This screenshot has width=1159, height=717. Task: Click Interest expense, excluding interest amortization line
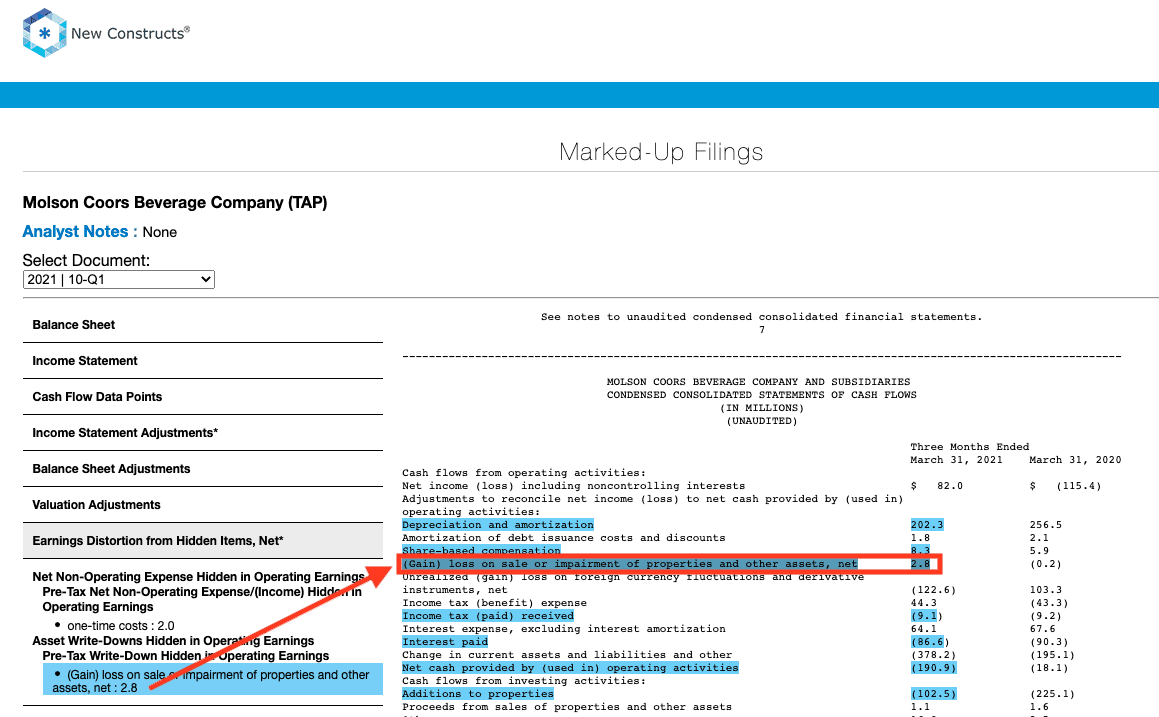tap(563, 629)
